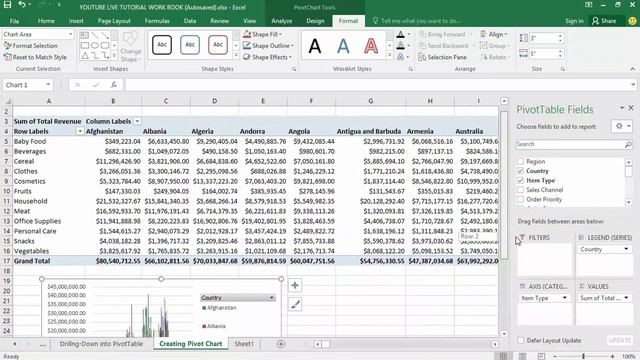
Task: Click the vertical scrollbar down arrow of sheet
Action: 504,334
